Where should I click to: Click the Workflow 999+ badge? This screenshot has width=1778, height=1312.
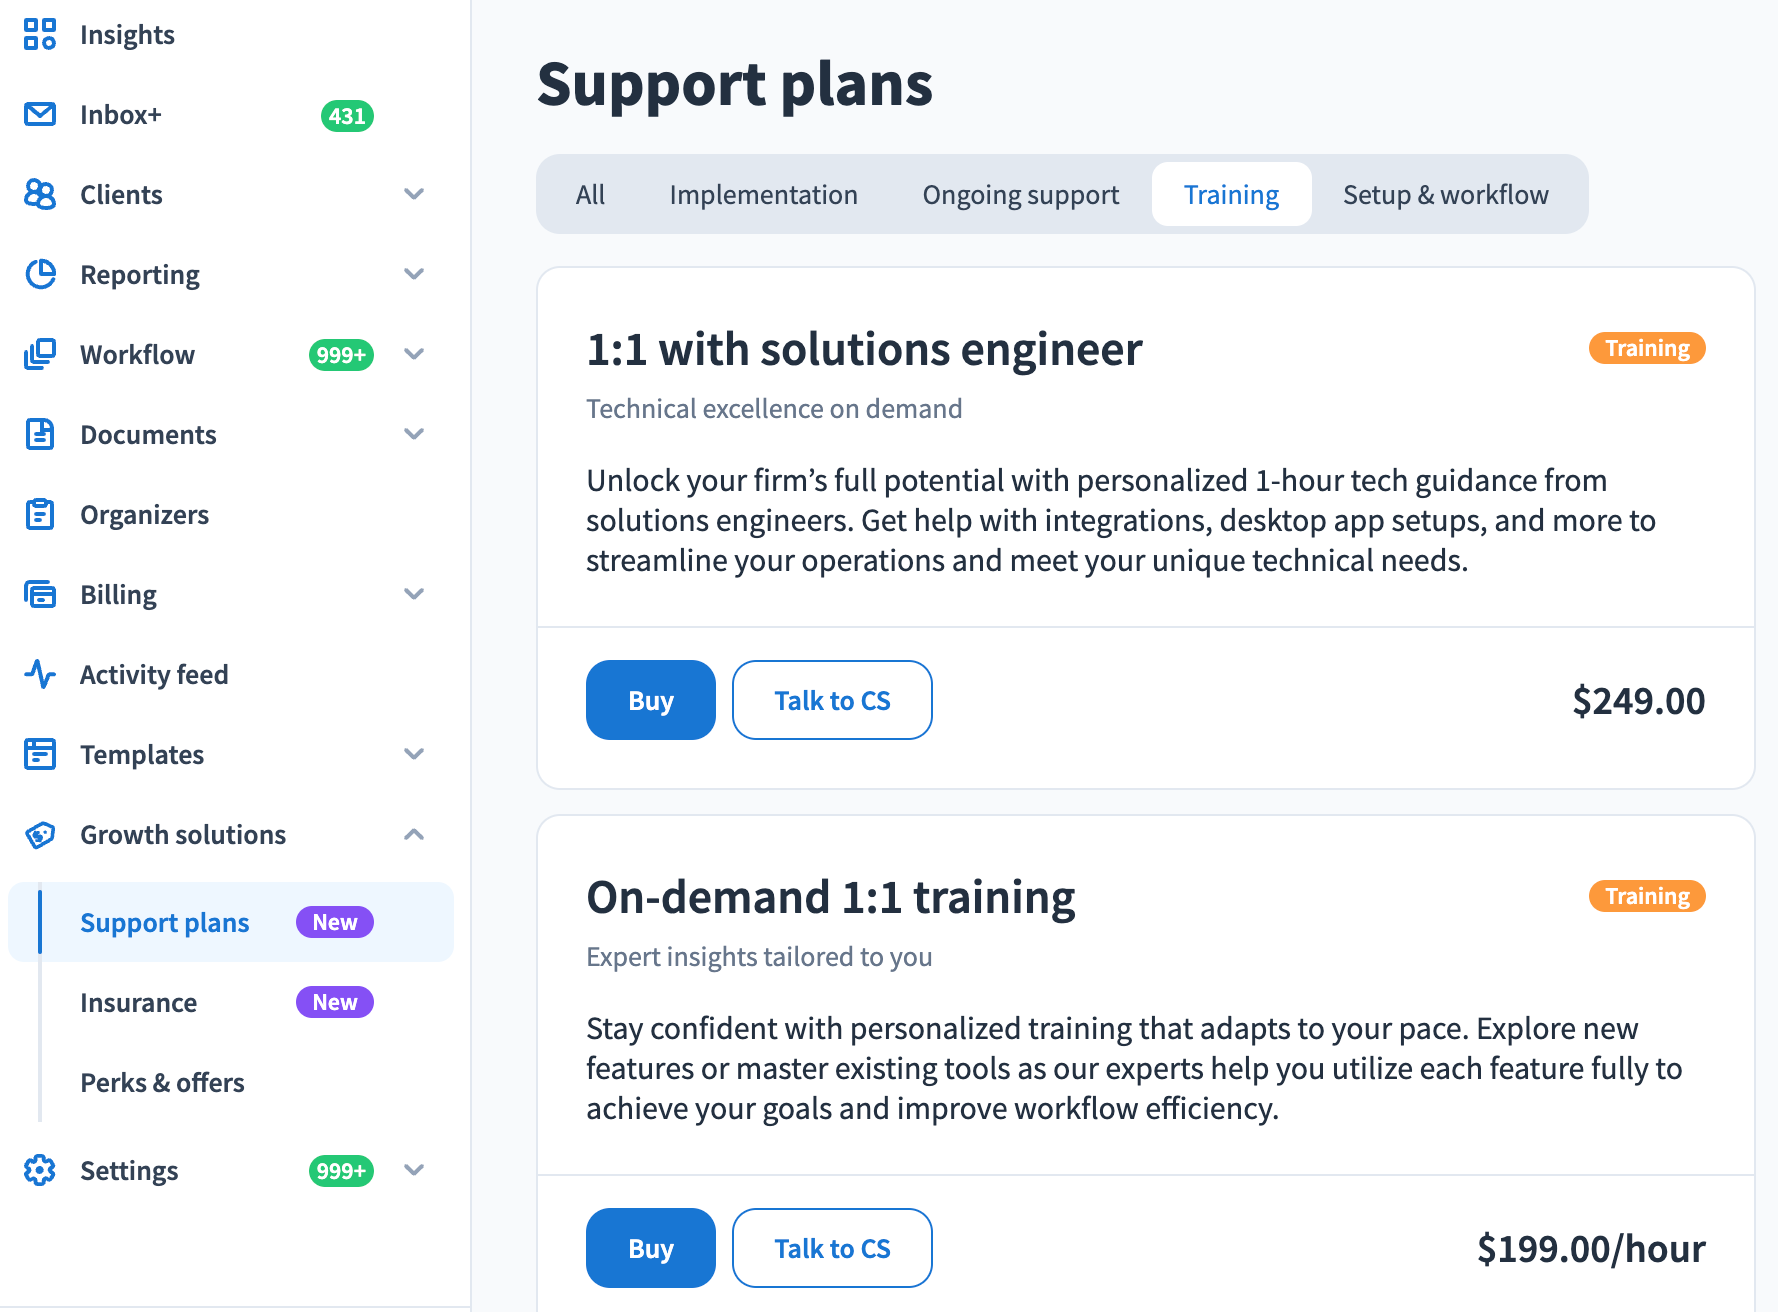pyautogui.click(x=341, y=355)
